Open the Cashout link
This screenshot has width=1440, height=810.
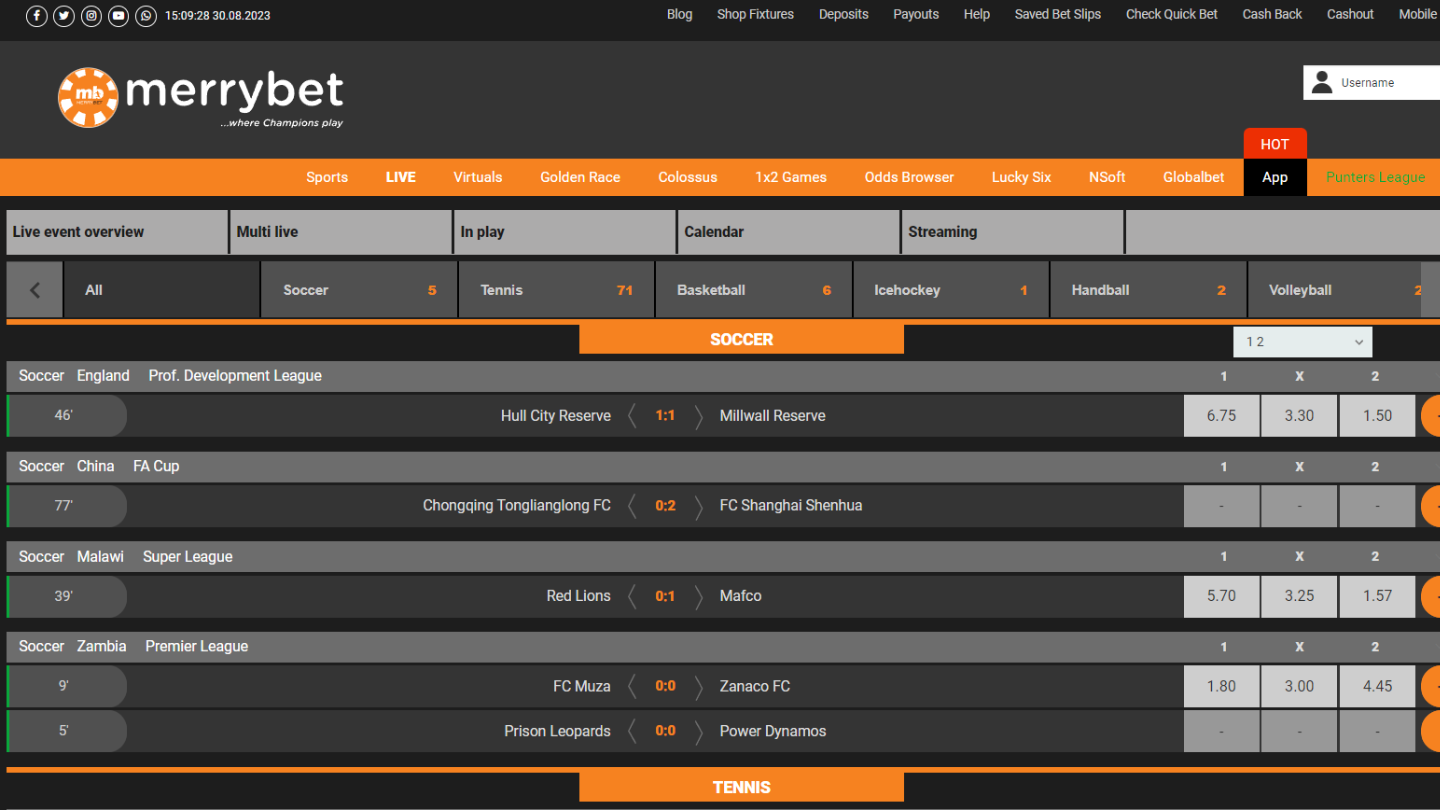[x=1350, y=14]
